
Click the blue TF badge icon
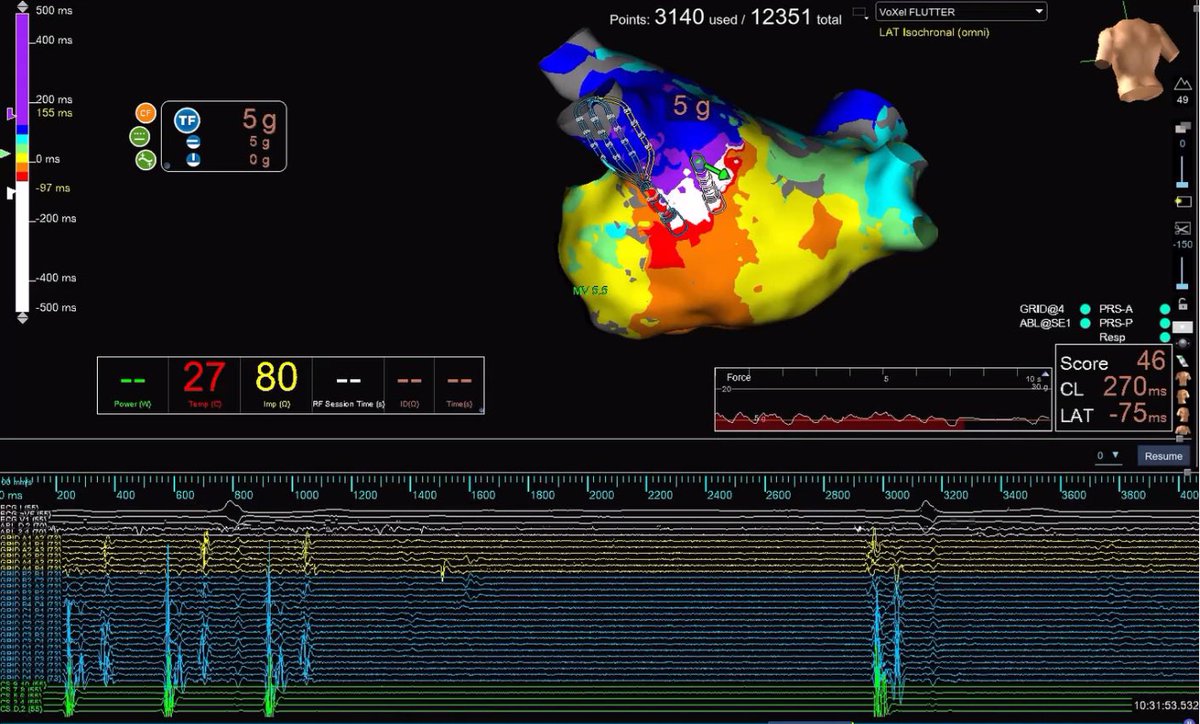click(187, 121)
